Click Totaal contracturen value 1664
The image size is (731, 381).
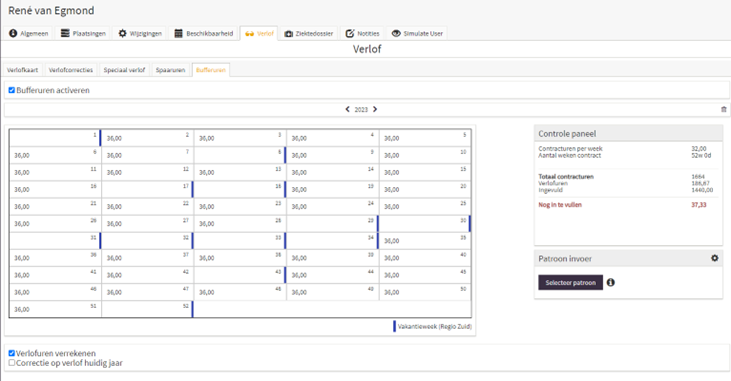pyautogui.click(x=698, y=177)
